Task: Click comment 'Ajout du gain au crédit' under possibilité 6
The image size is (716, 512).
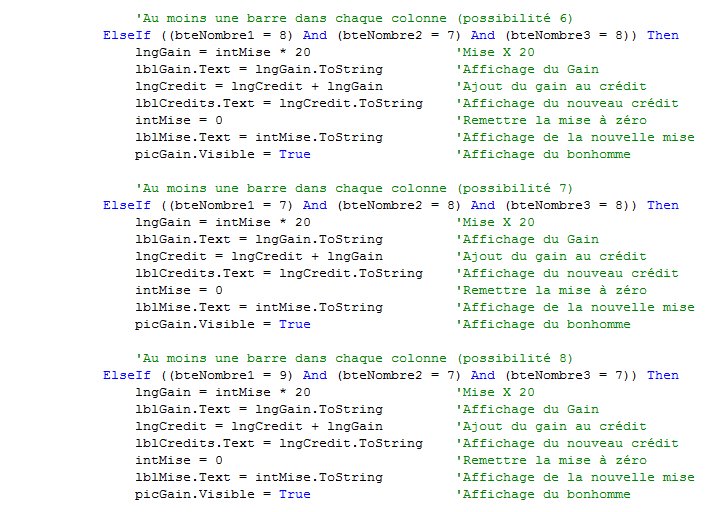Action: point(552,86)
